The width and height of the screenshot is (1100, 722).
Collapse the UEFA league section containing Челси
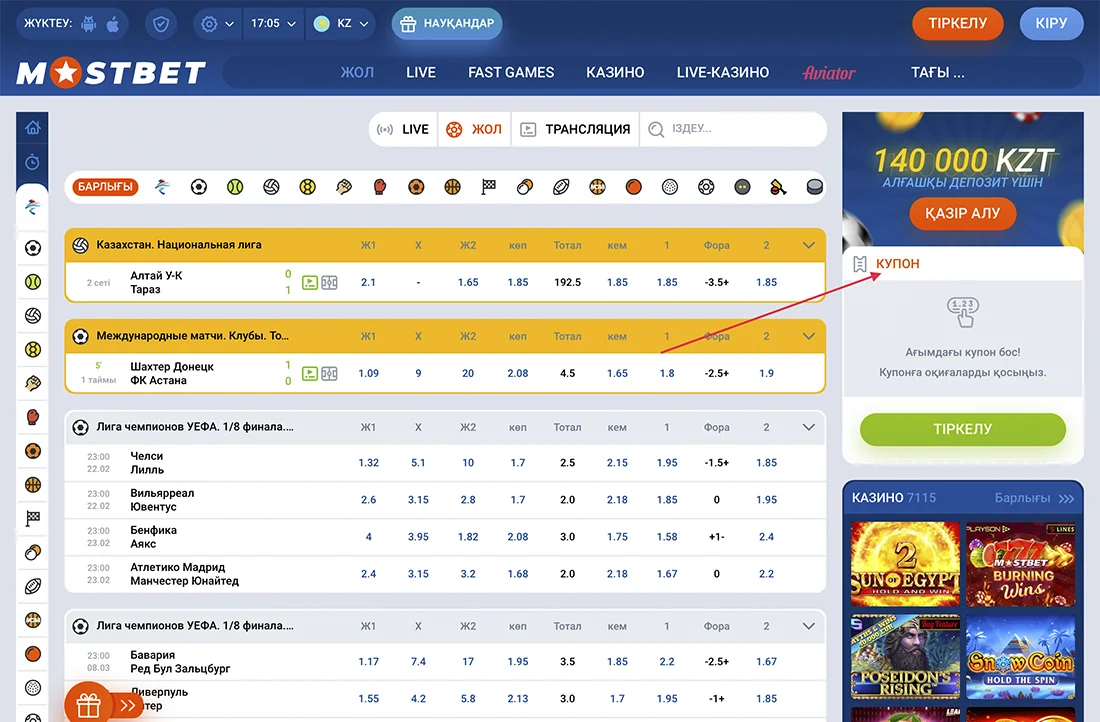(809, 427)
